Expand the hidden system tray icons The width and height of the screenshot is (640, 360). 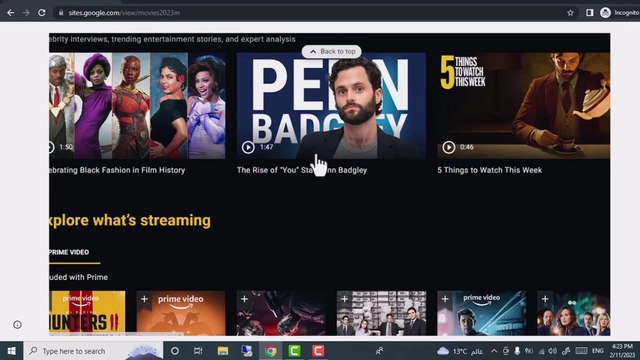tap(494, 351)
